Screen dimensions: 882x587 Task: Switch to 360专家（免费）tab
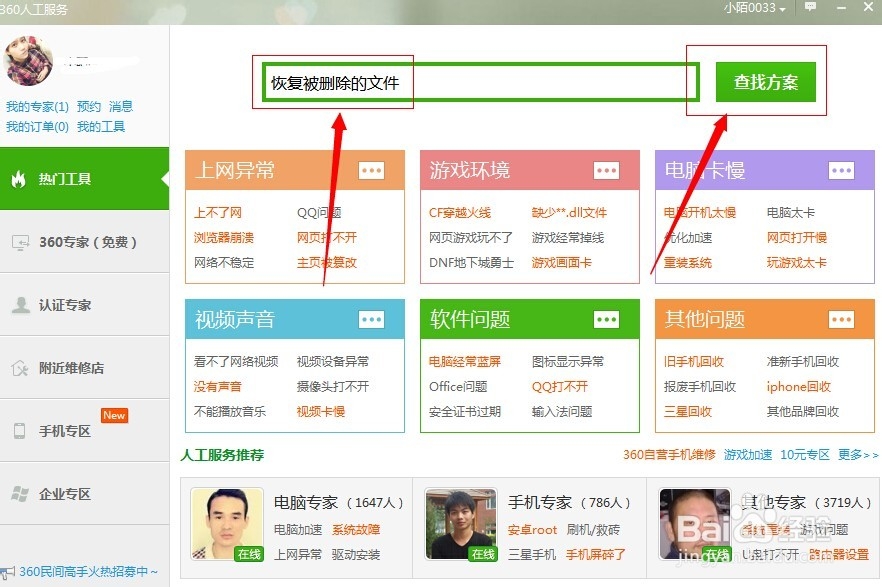[x=84, y=242]
